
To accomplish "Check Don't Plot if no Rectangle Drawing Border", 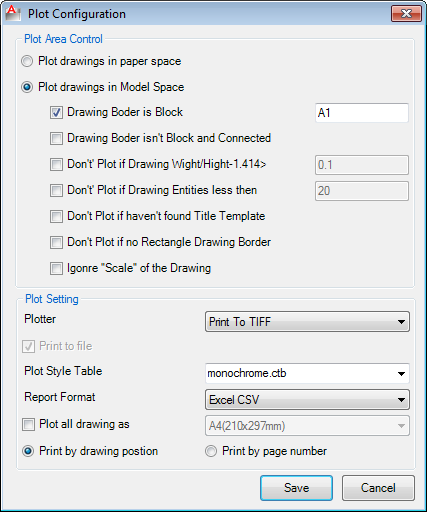I will (x=56, y=242).
